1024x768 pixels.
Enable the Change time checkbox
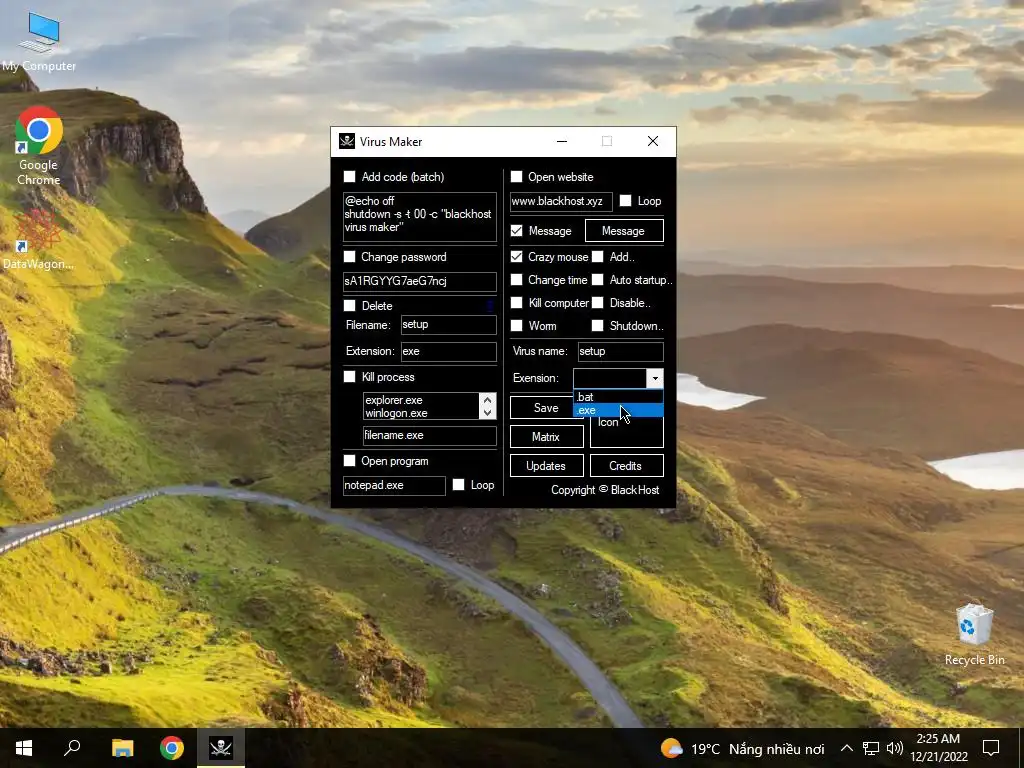click(x=517, y=280)
